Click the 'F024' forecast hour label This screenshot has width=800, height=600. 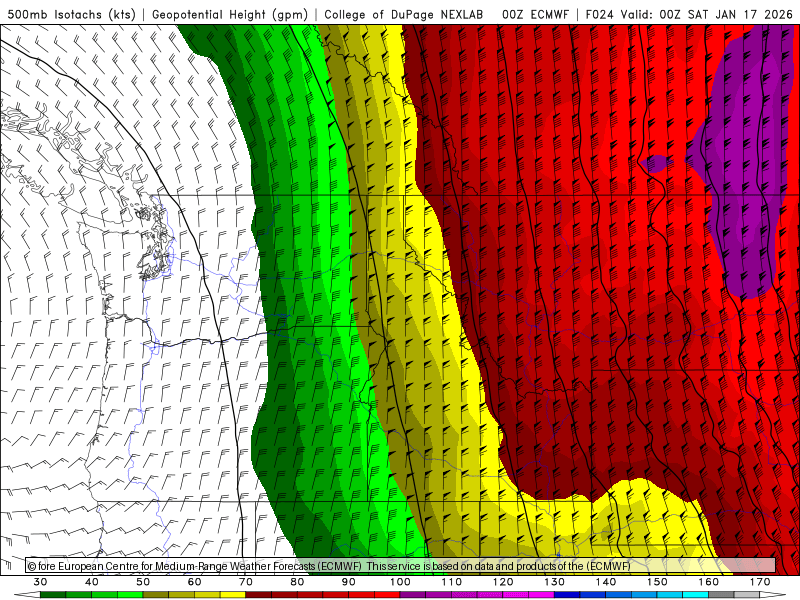point(599,14)
